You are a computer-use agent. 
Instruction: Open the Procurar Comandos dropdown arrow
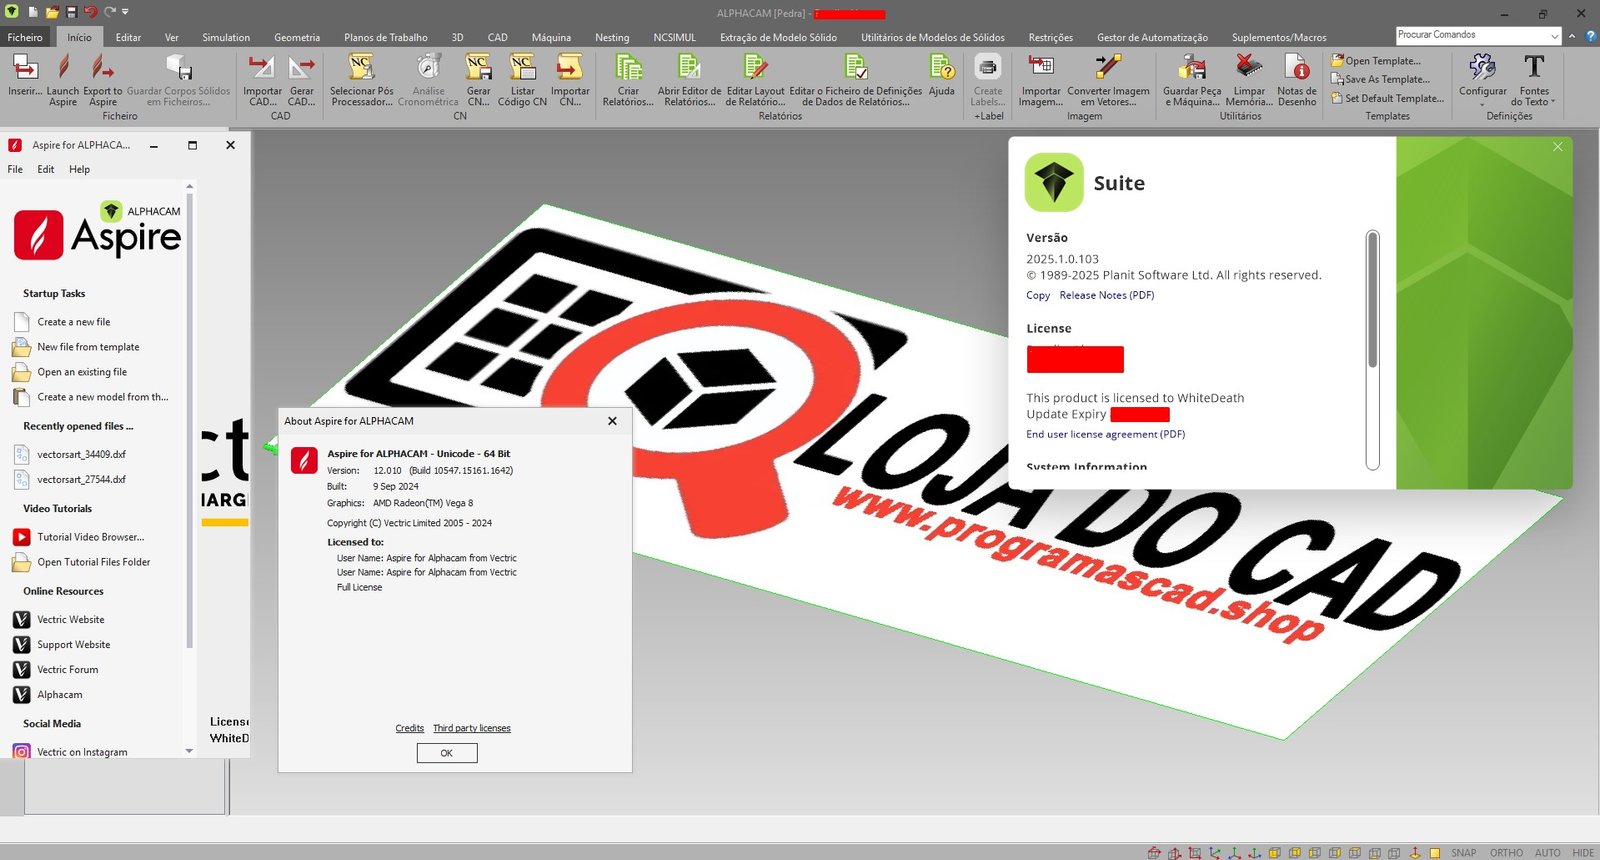click(1554, 36)
